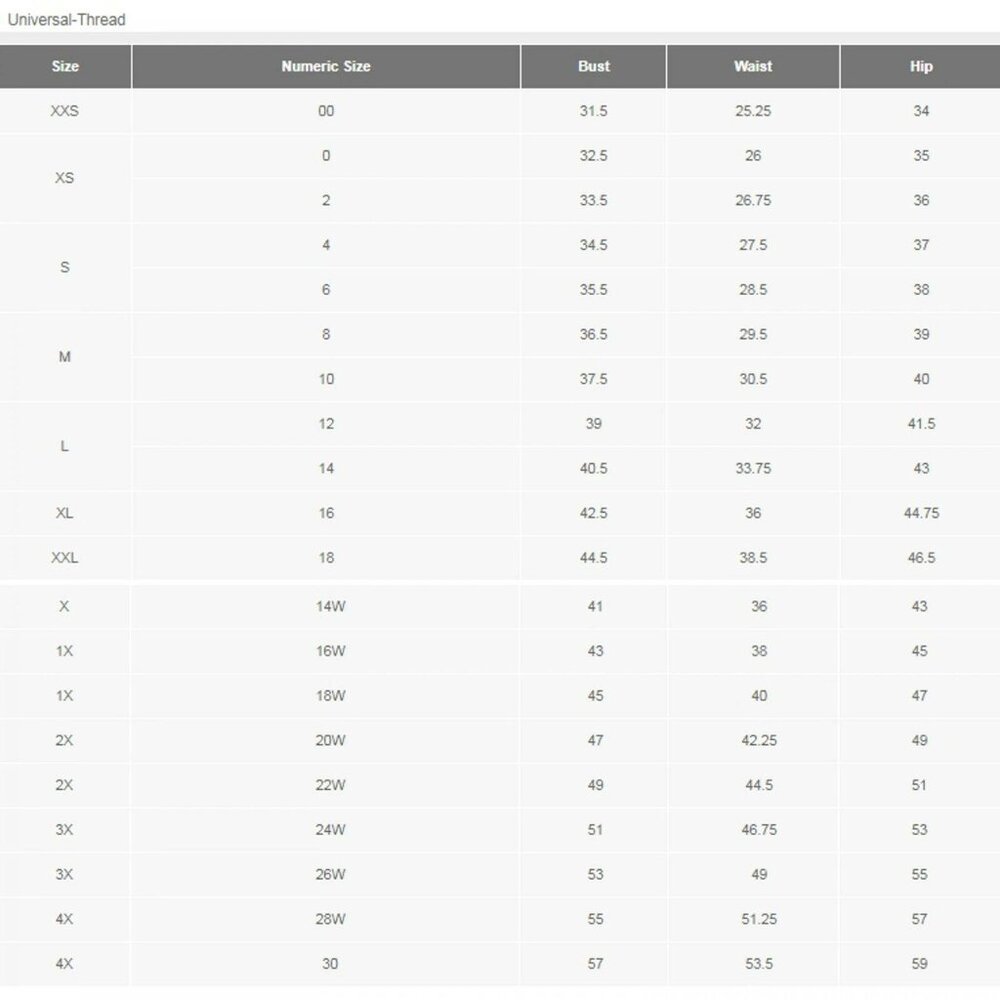Select numeric size 28W cell
1000x1000 pixels.
pyautogui.click(x=330, y=919)
